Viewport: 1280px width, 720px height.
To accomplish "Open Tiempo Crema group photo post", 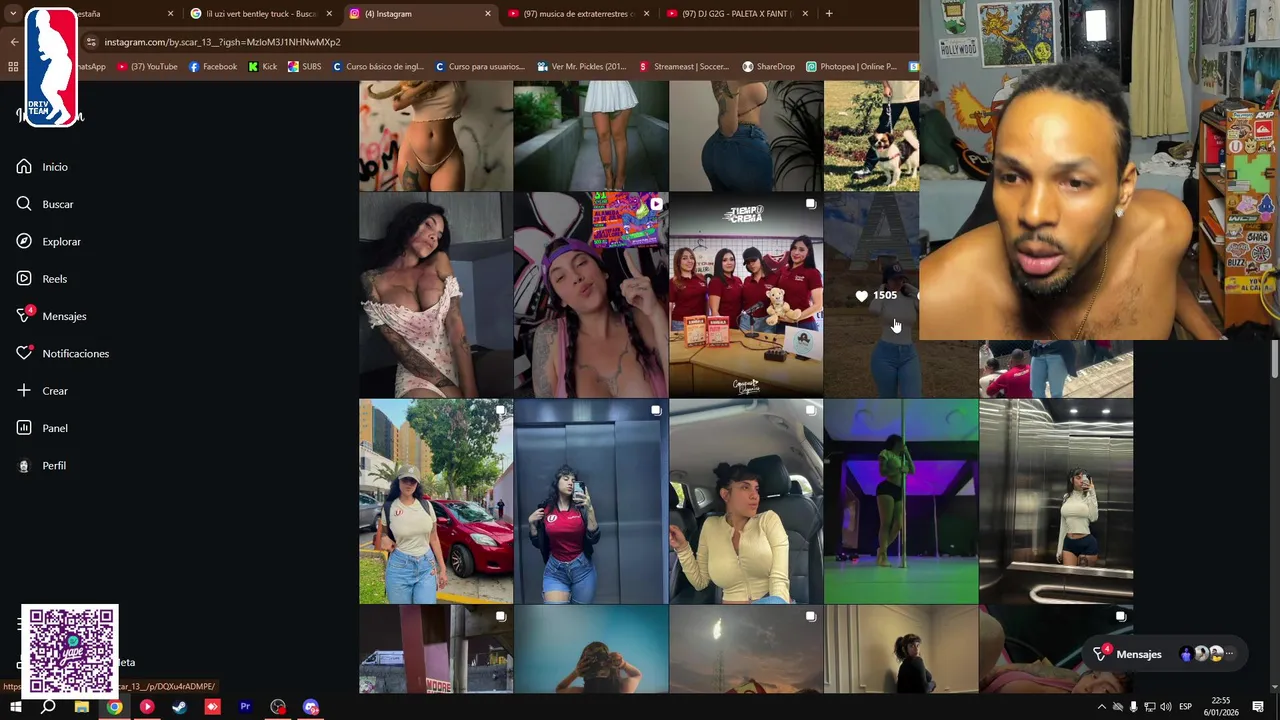I will point(746,295).
